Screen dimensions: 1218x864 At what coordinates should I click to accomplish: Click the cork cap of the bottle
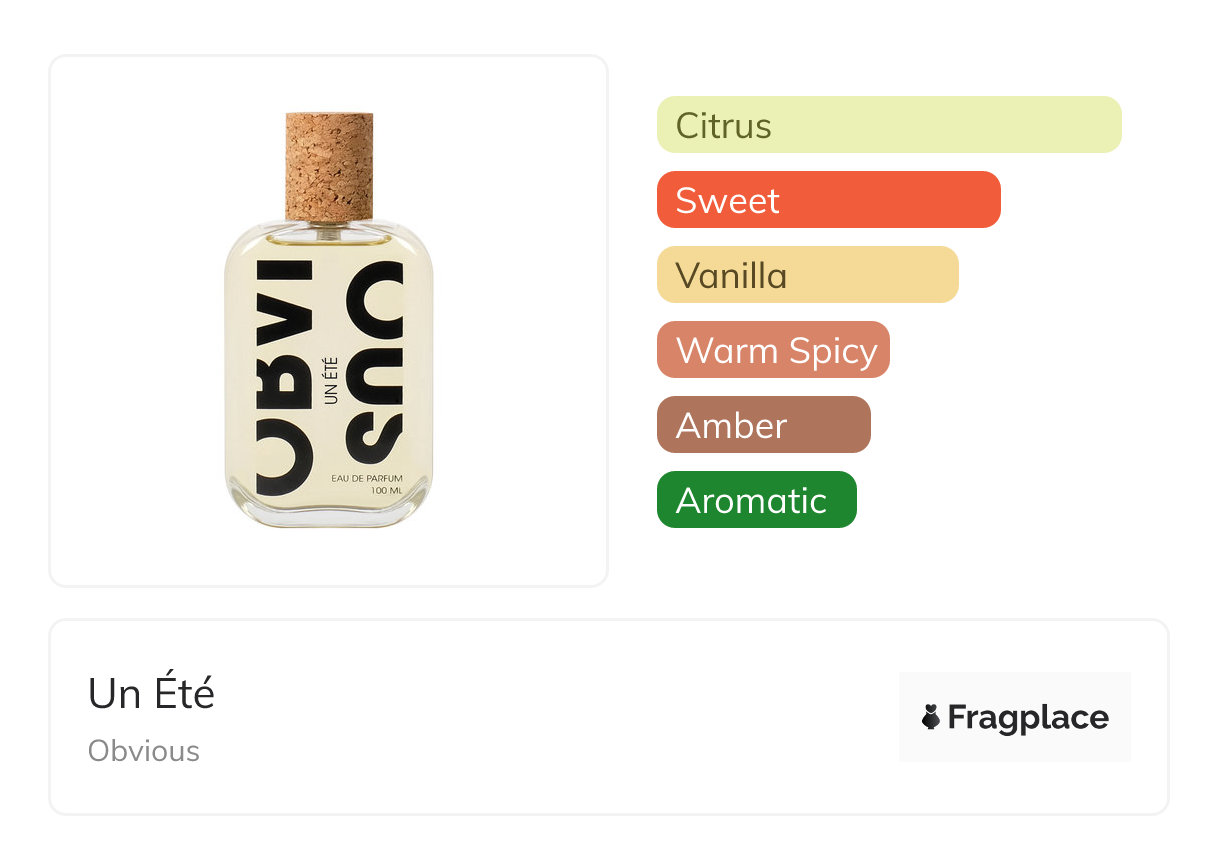[329, 166]
